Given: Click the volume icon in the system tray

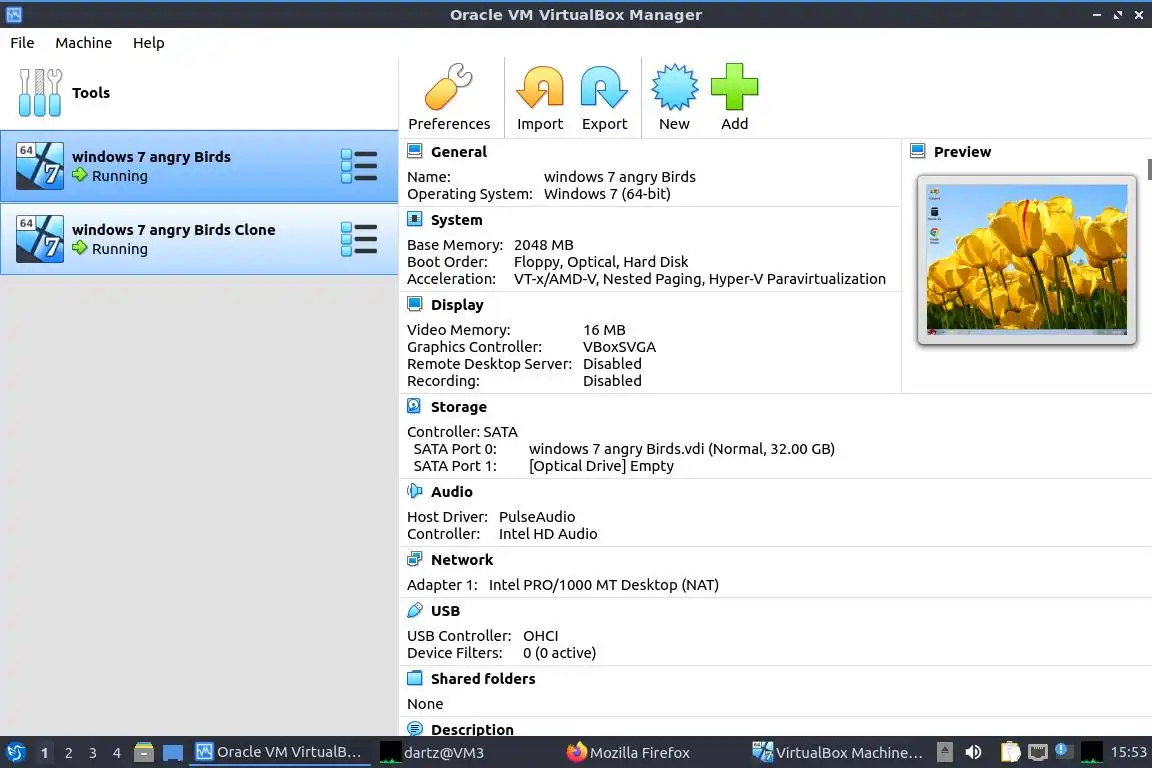Looking at the screenshot, I should [973, 752].
